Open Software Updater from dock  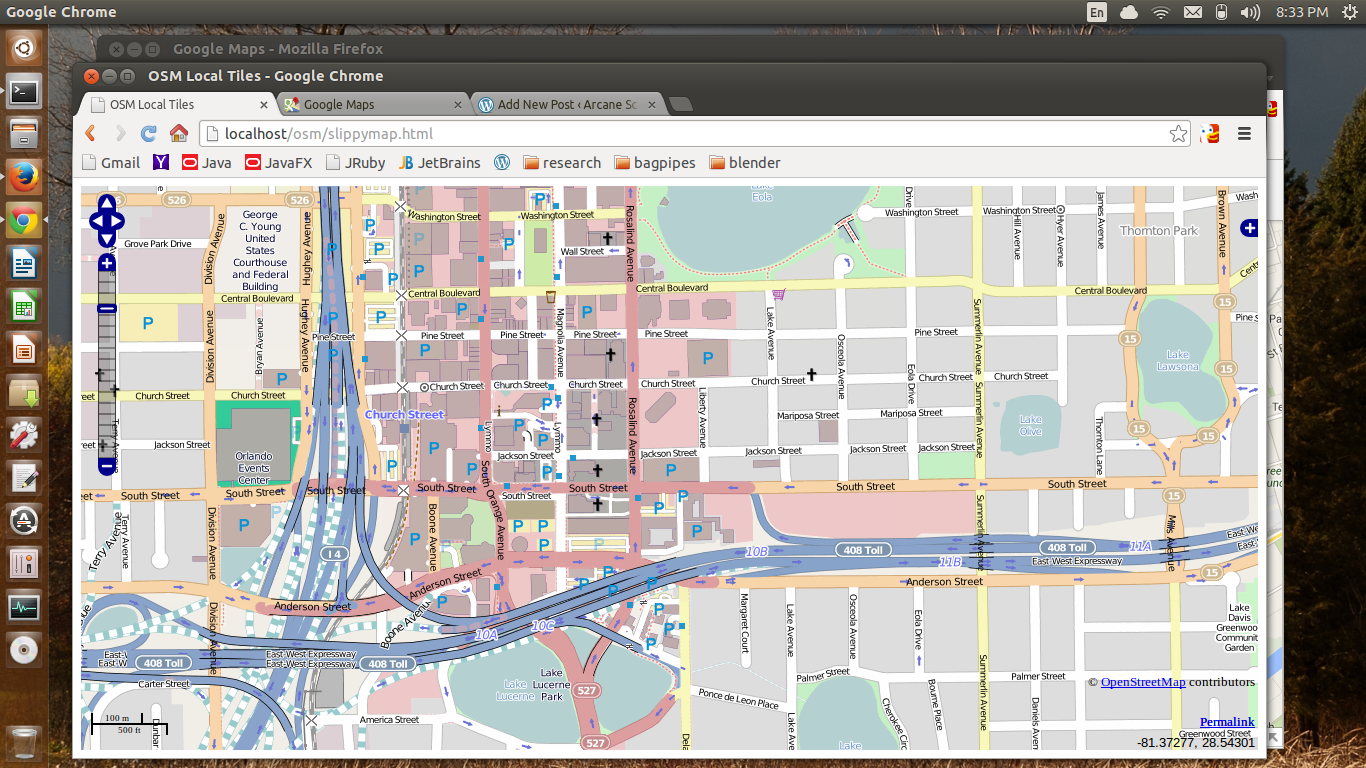(24, 521)
